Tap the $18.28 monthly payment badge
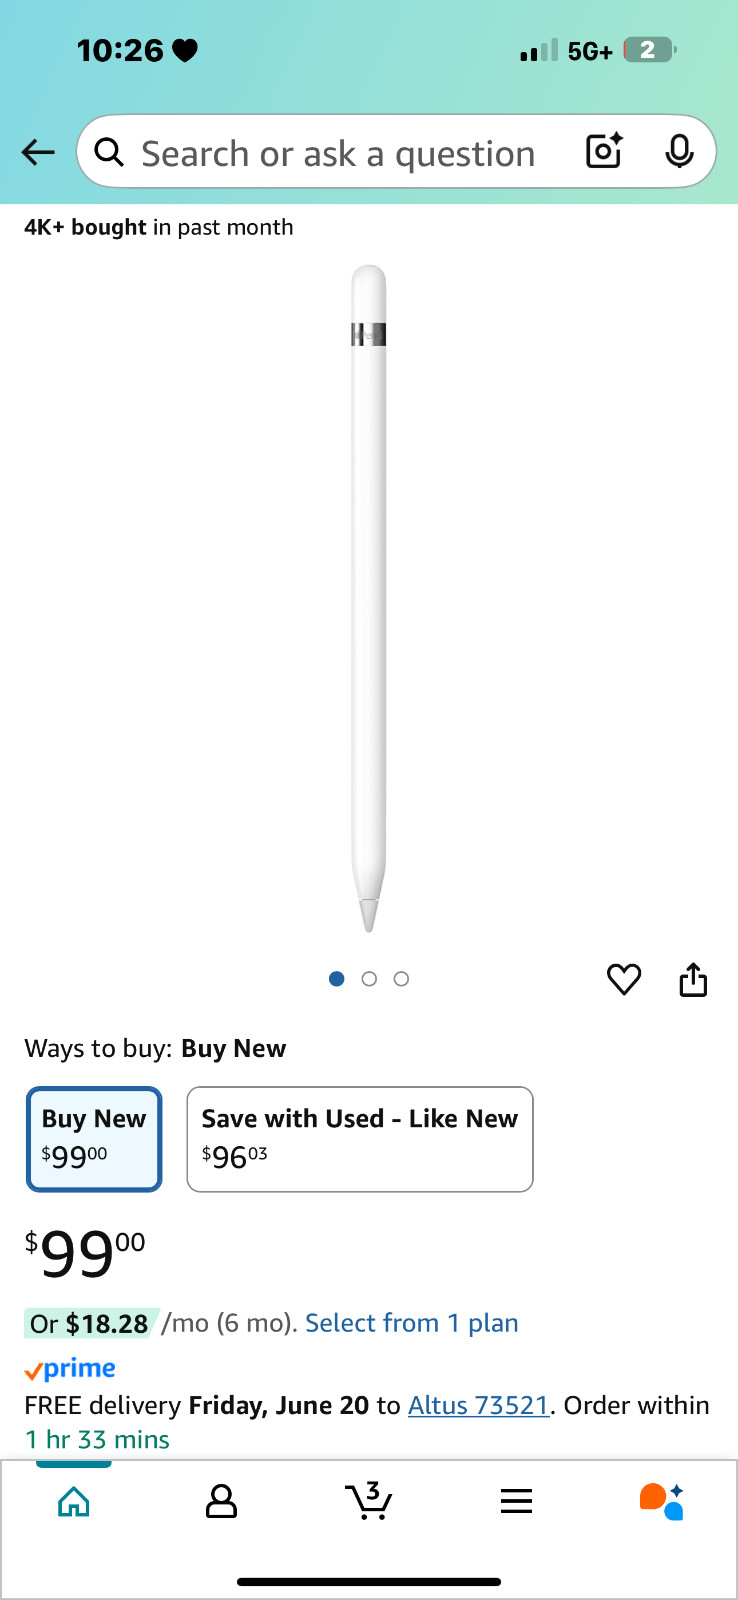The width and height of the screenshot is (738, 1600). [90, 1323]
